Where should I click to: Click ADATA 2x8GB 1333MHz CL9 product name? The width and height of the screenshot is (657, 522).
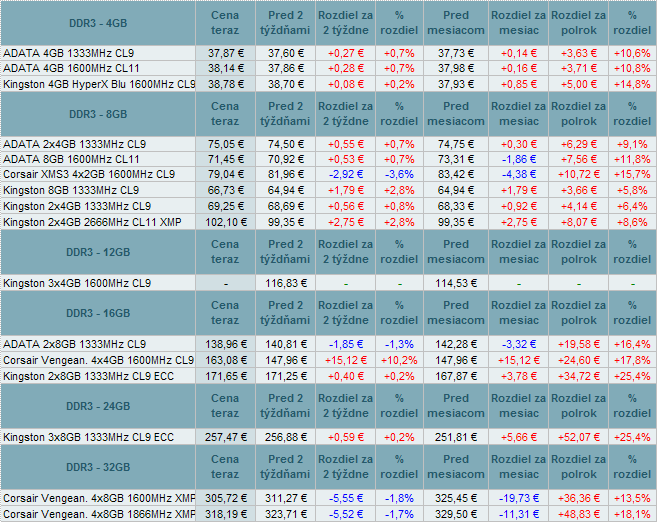75,344
